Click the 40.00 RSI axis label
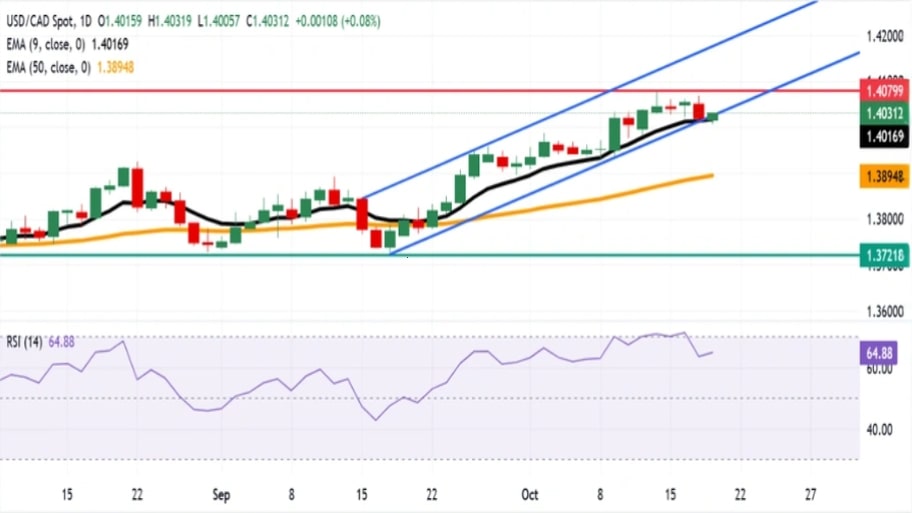This screenshot has height=513, width=912. coord(878,430)
